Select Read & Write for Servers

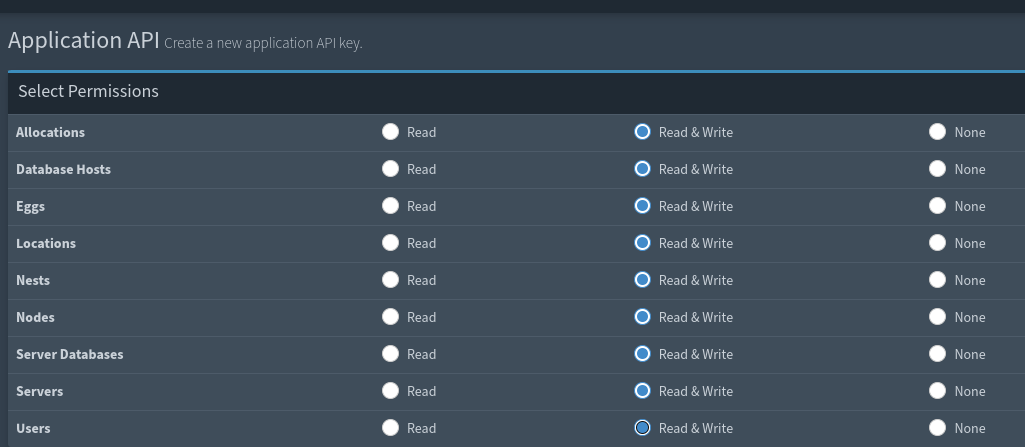642,391
